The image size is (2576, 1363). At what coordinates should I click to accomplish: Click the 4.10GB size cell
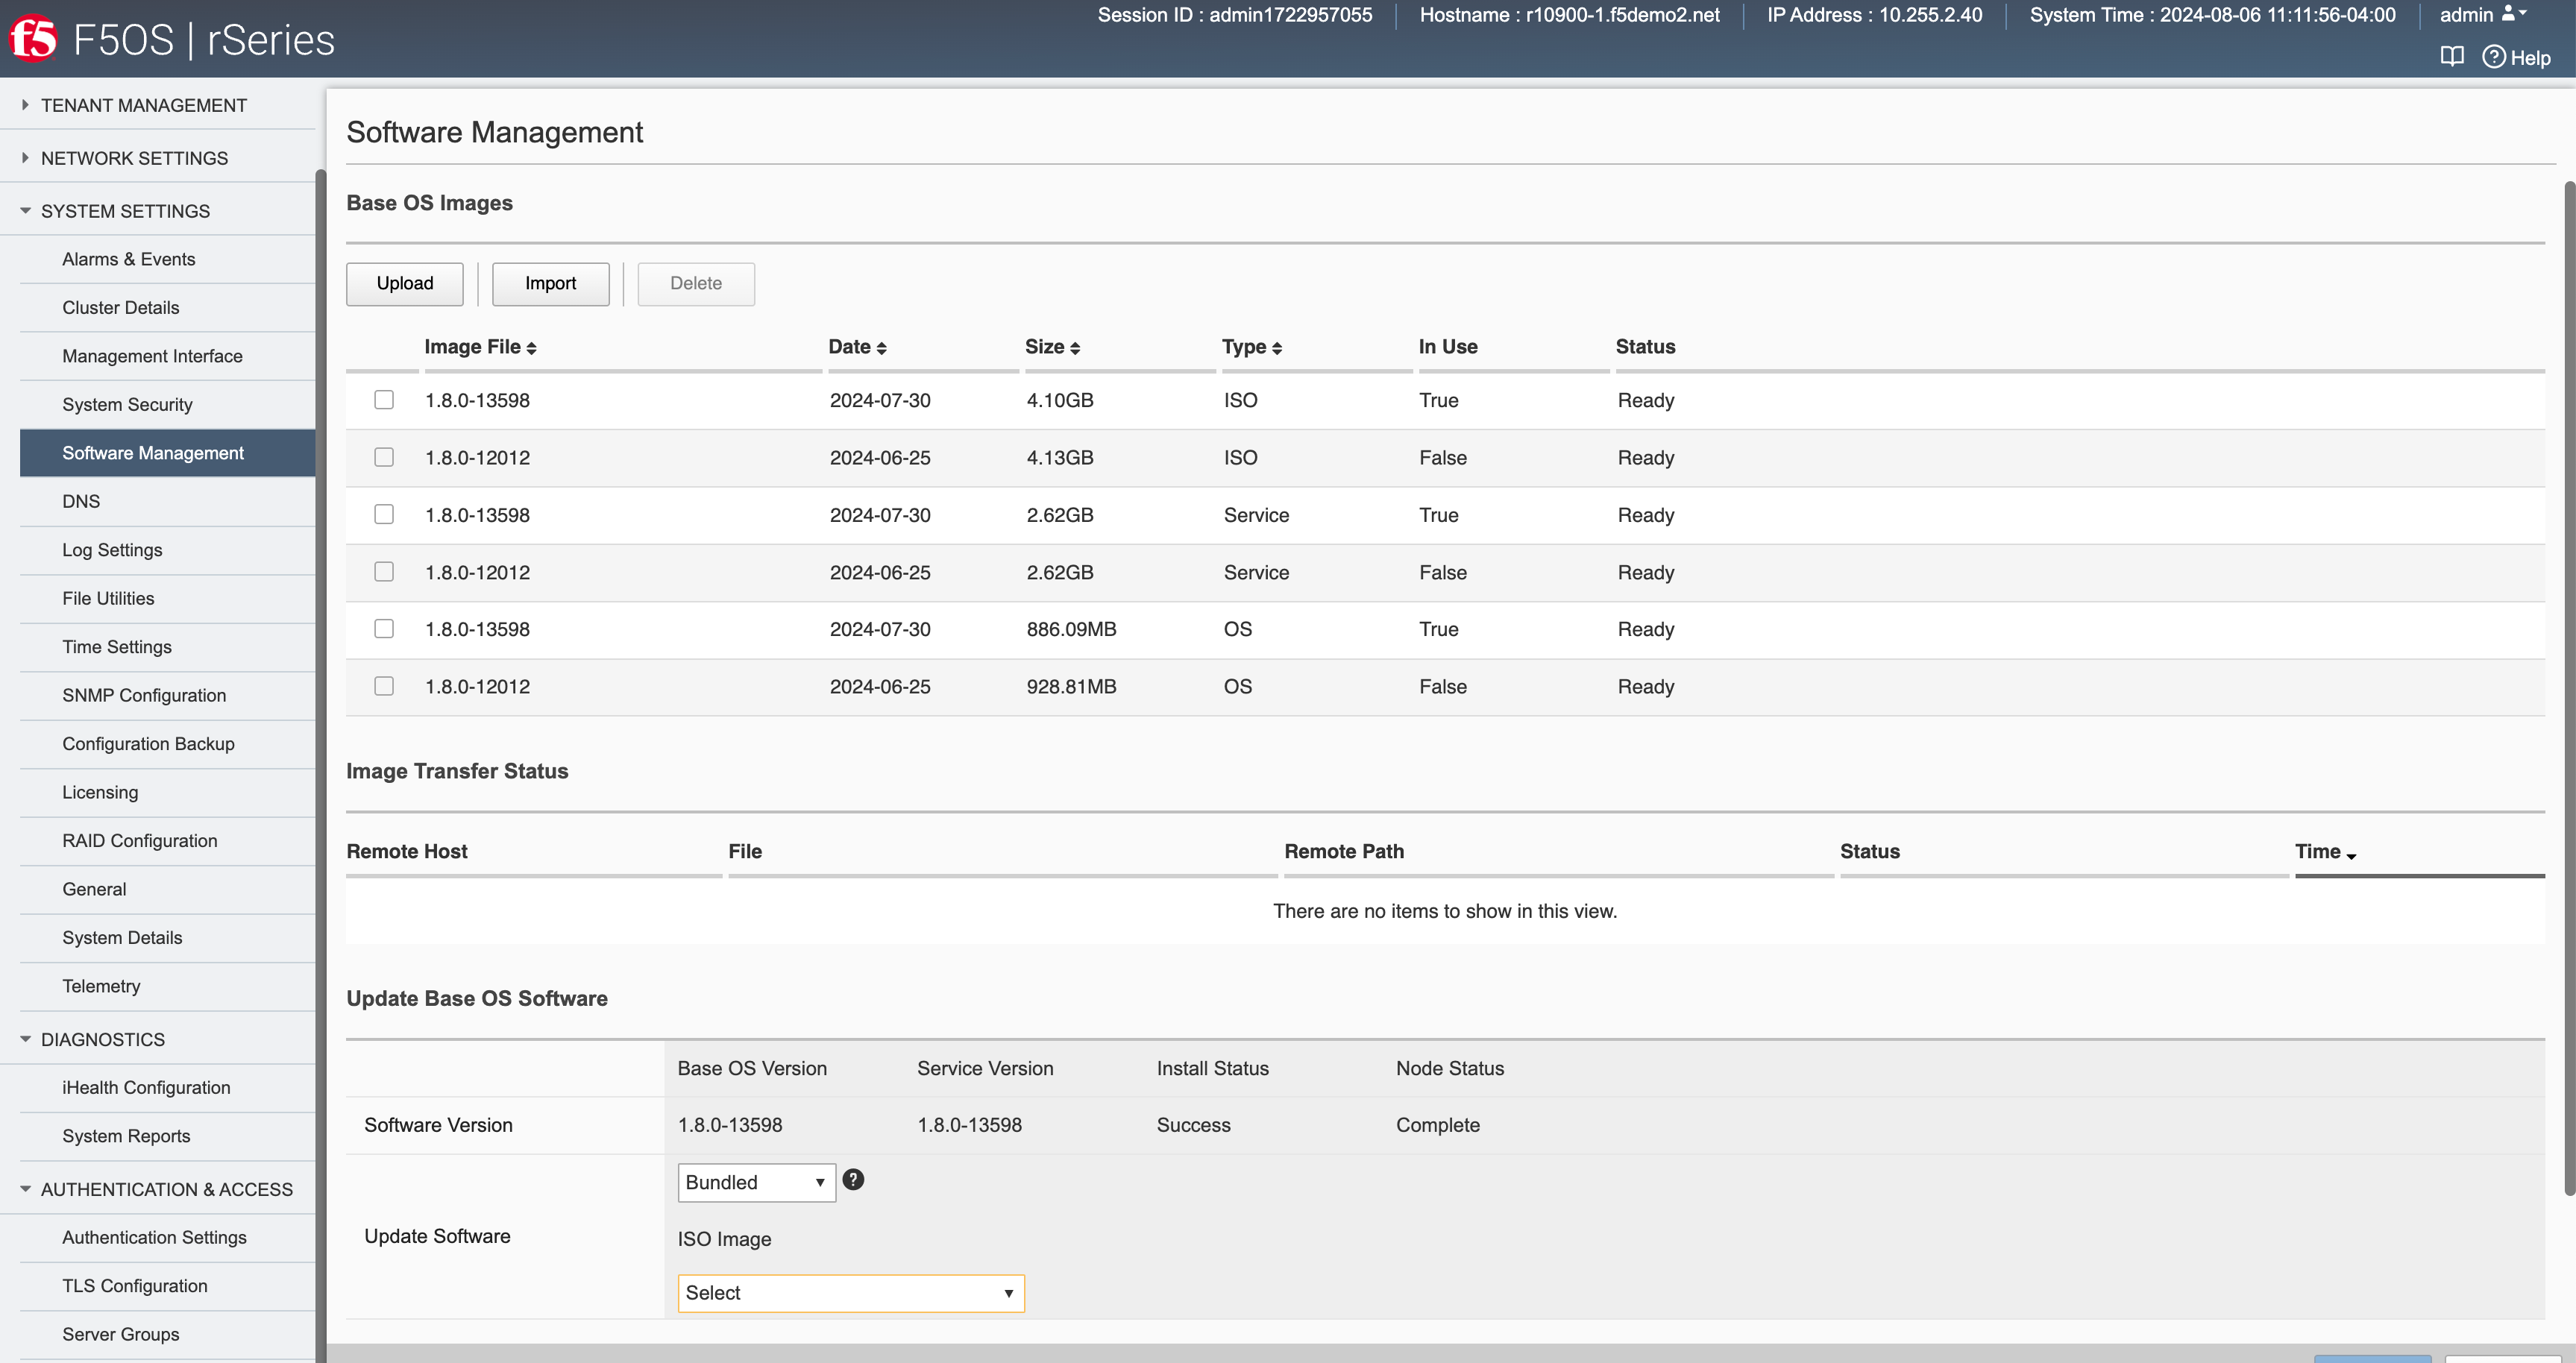[1060, 400]
